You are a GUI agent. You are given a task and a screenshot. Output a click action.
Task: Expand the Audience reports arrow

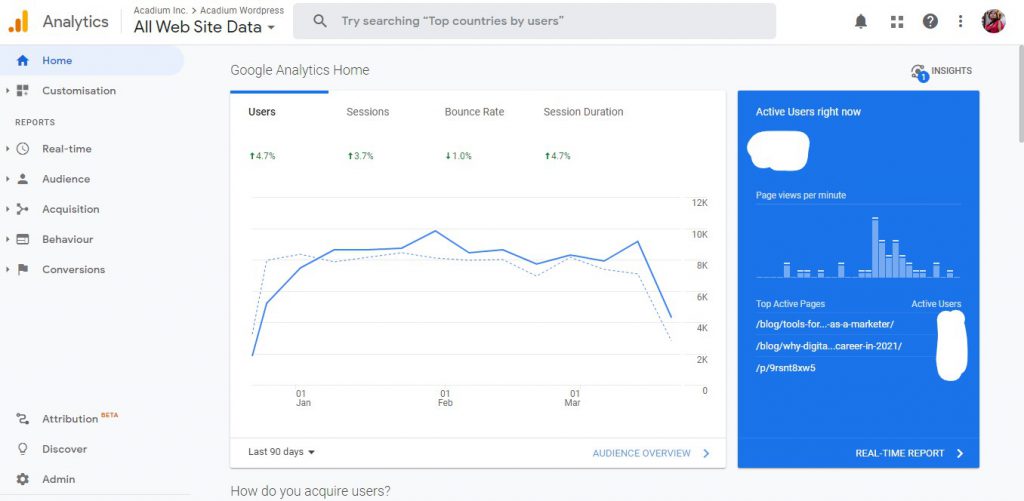tap(7, 179)
